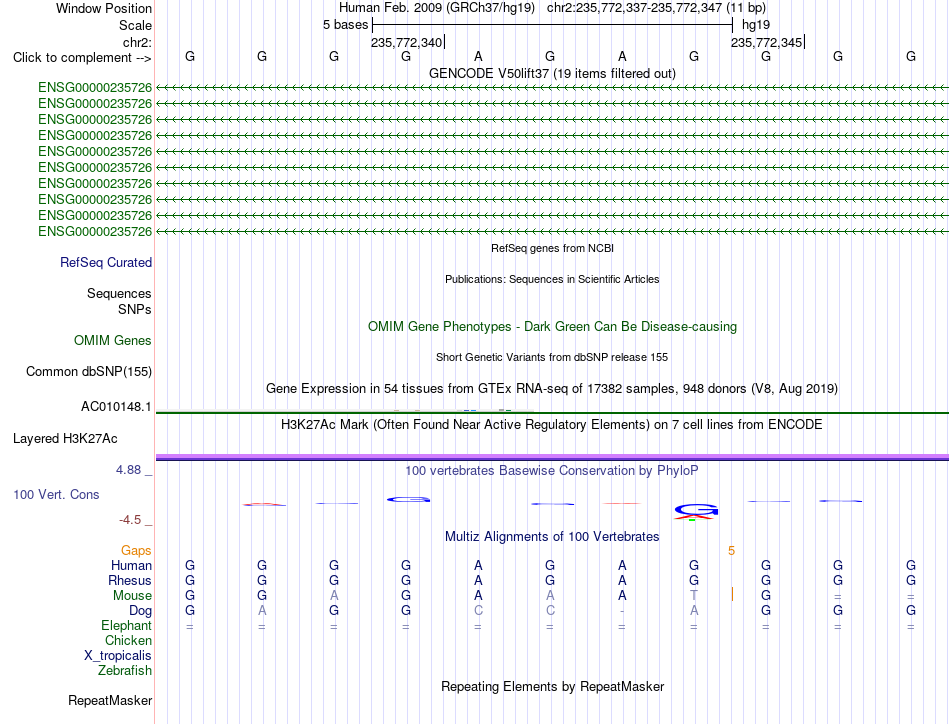Click the hg19 label beside scale bar
950x724 pixels.
(x=756, y=25)
